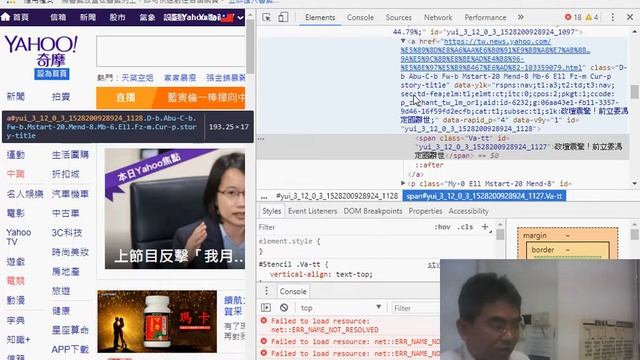Open 信箱 in the Yahoo top bar
The width and height of the screenshot is (640, 360).
(58, 18)
